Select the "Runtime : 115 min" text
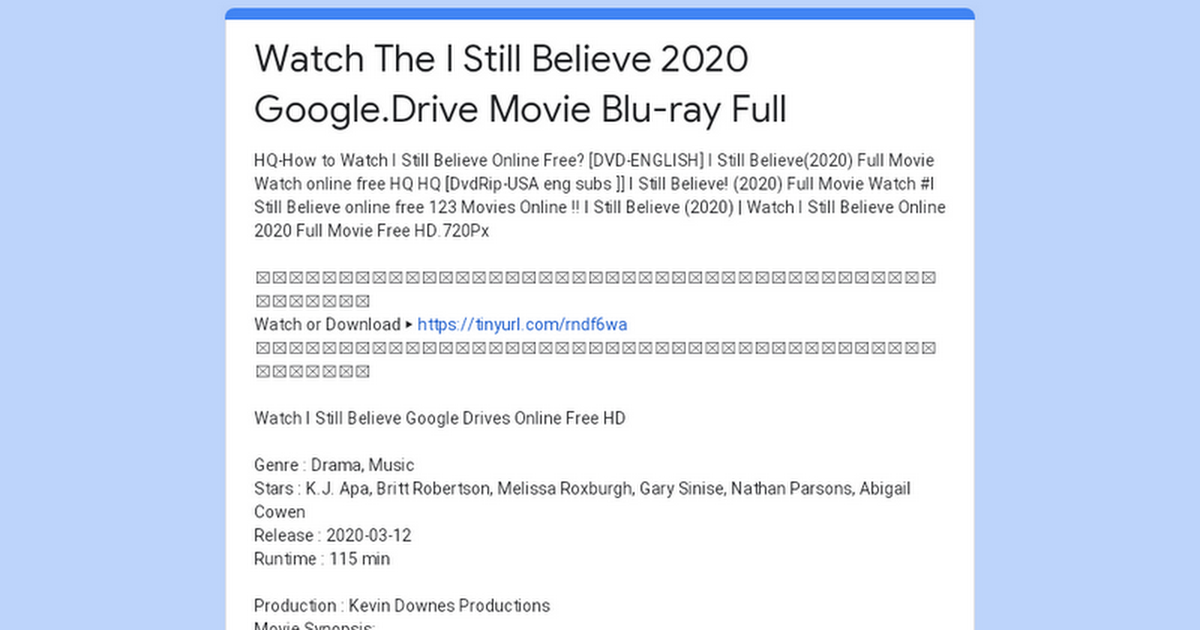 click(322, 558)
